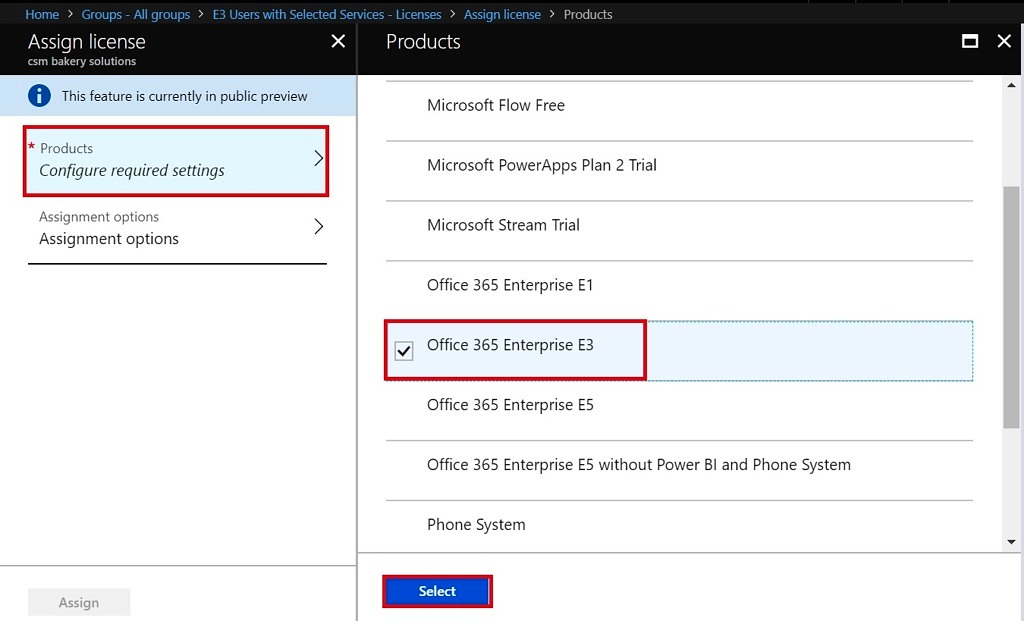This screenshot has width=1024, height=621.
Task: Maximize the Products blade
Action: coord(970,41)
